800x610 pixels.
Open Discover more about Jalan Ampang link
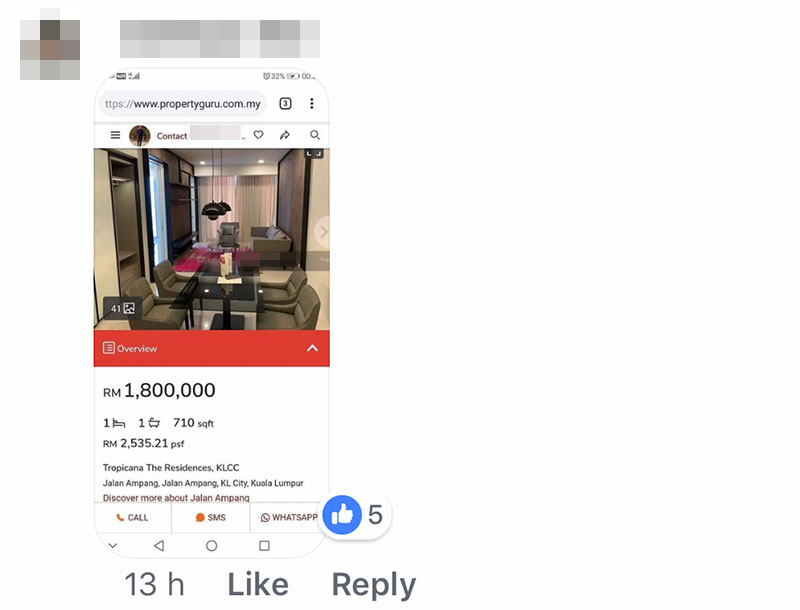tap(176, 498)
